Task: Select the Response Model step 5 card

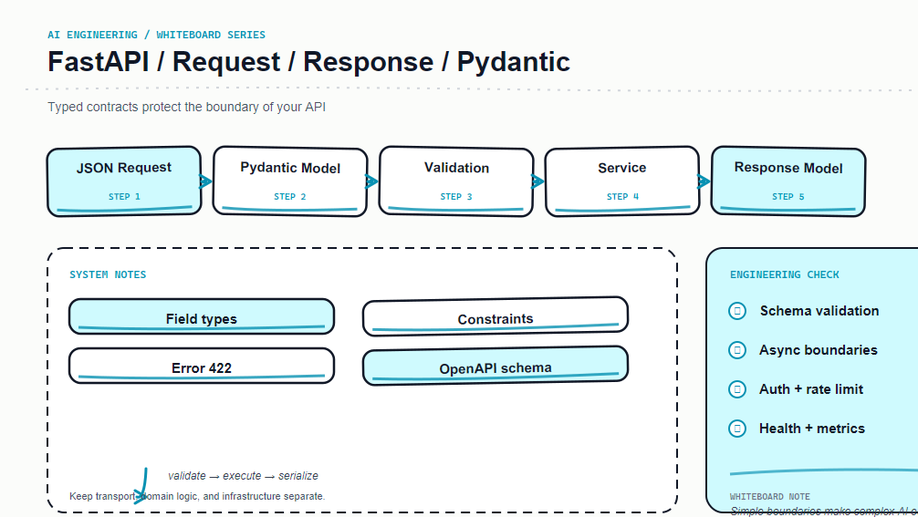Action: (x=788, y=182)
